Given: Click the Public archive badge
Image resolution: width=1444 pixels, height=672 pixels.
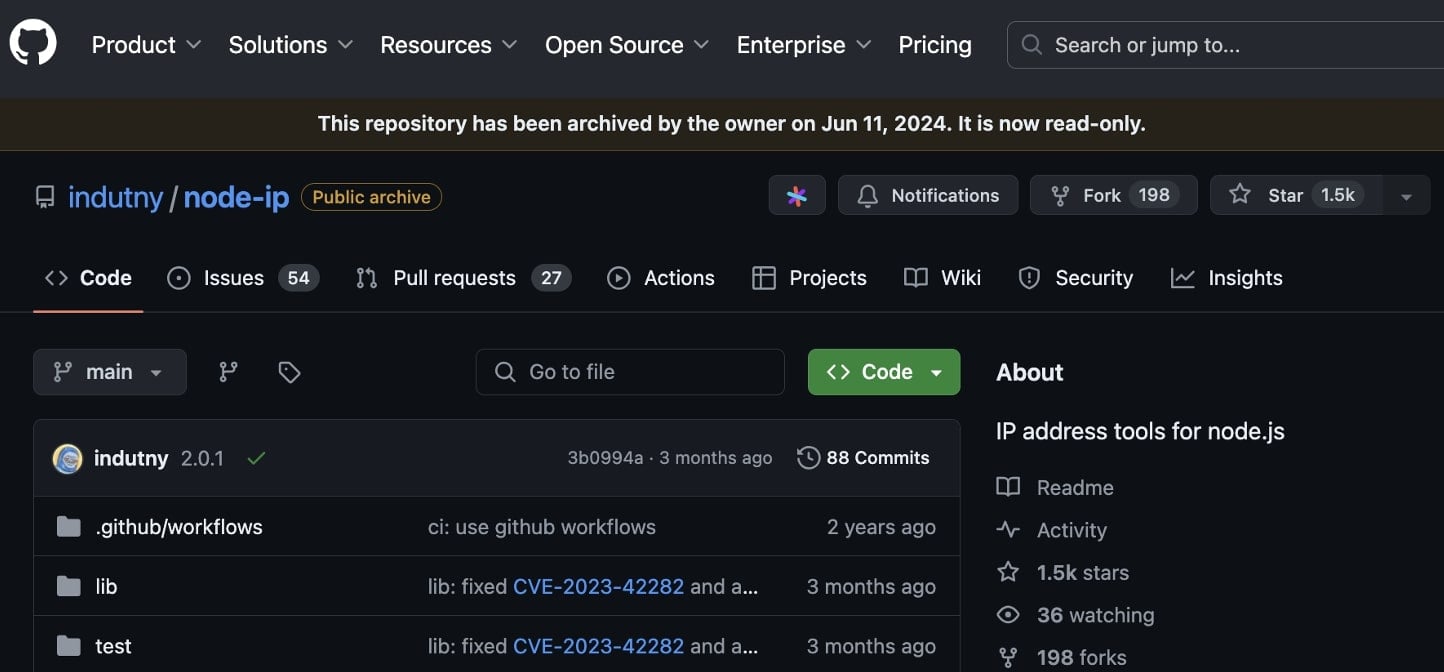Looking at the screenshot, I should click(371, 197).
